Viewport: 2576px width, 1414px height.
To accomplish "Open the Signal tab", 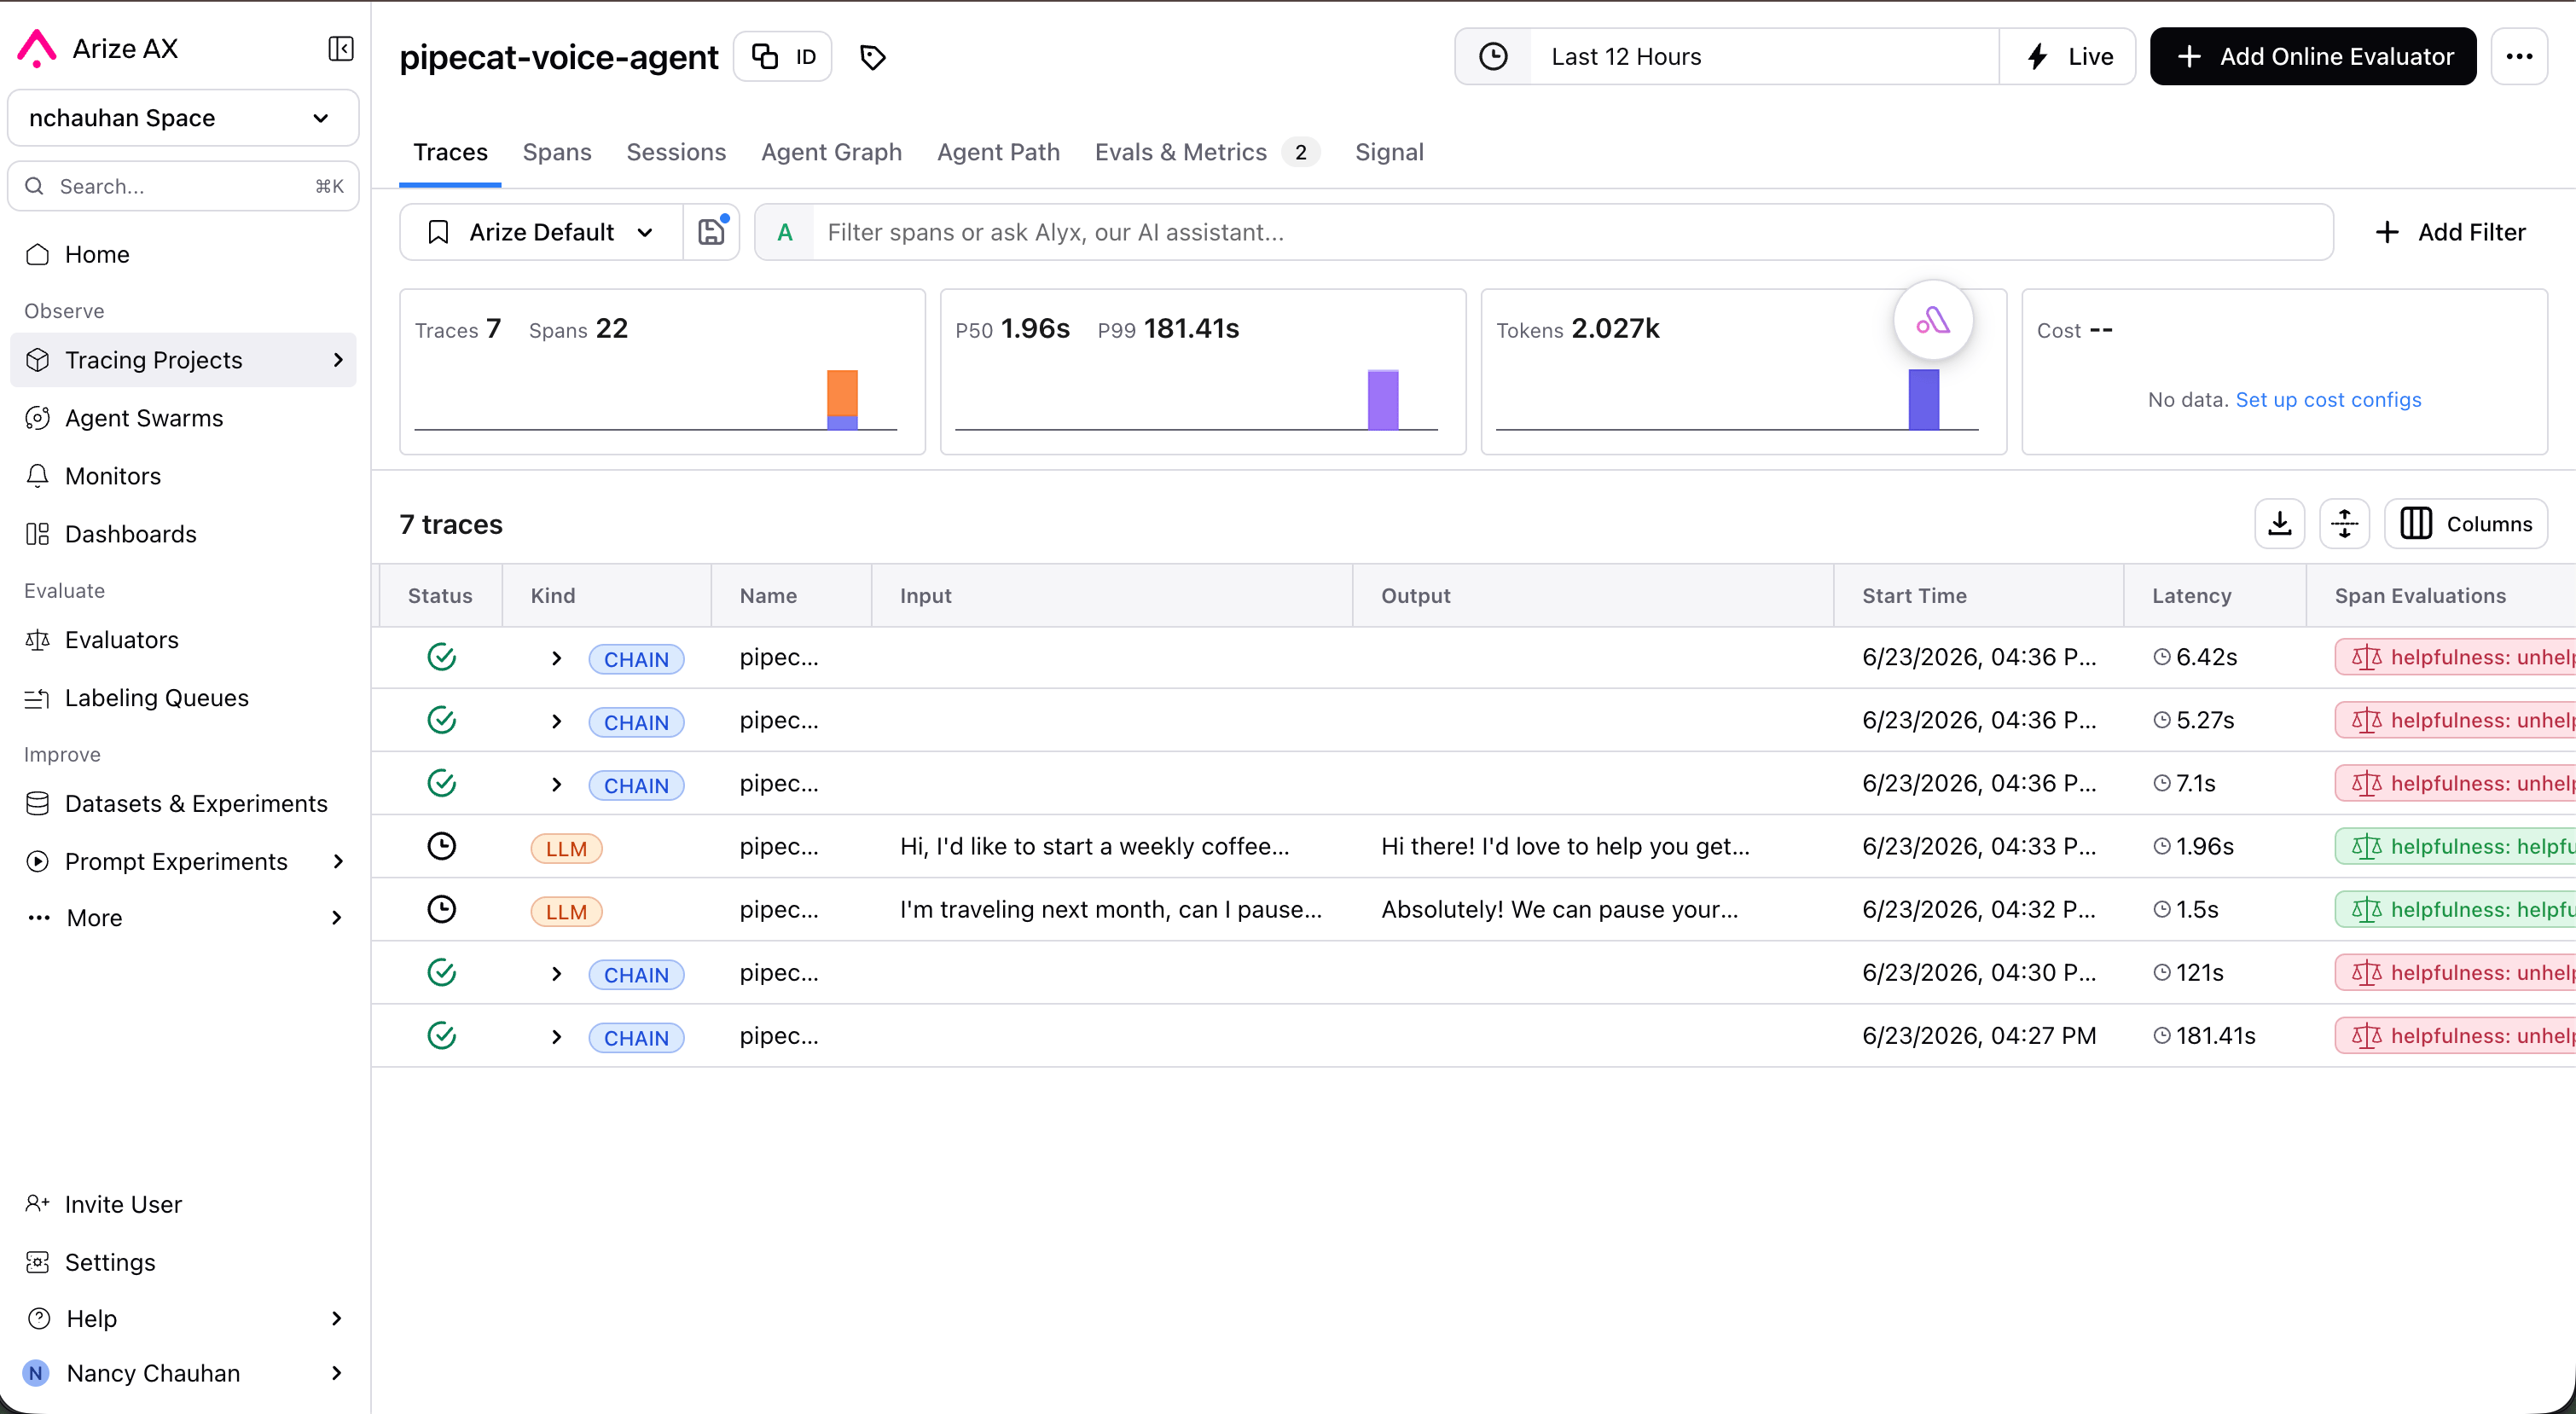I will [x=1389, y=152].
